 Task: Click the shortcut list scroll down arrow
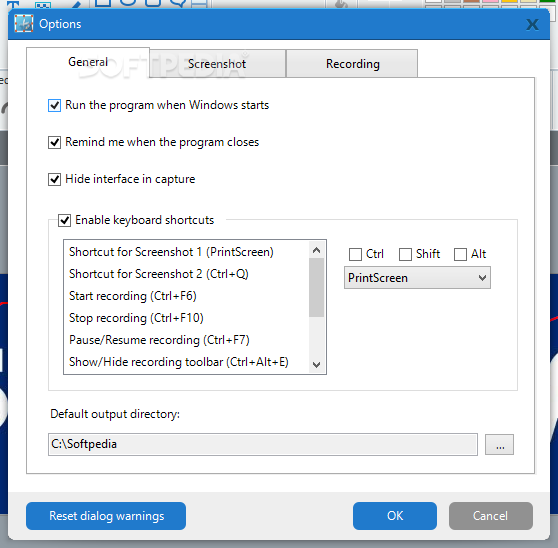(x=316, y=365)
